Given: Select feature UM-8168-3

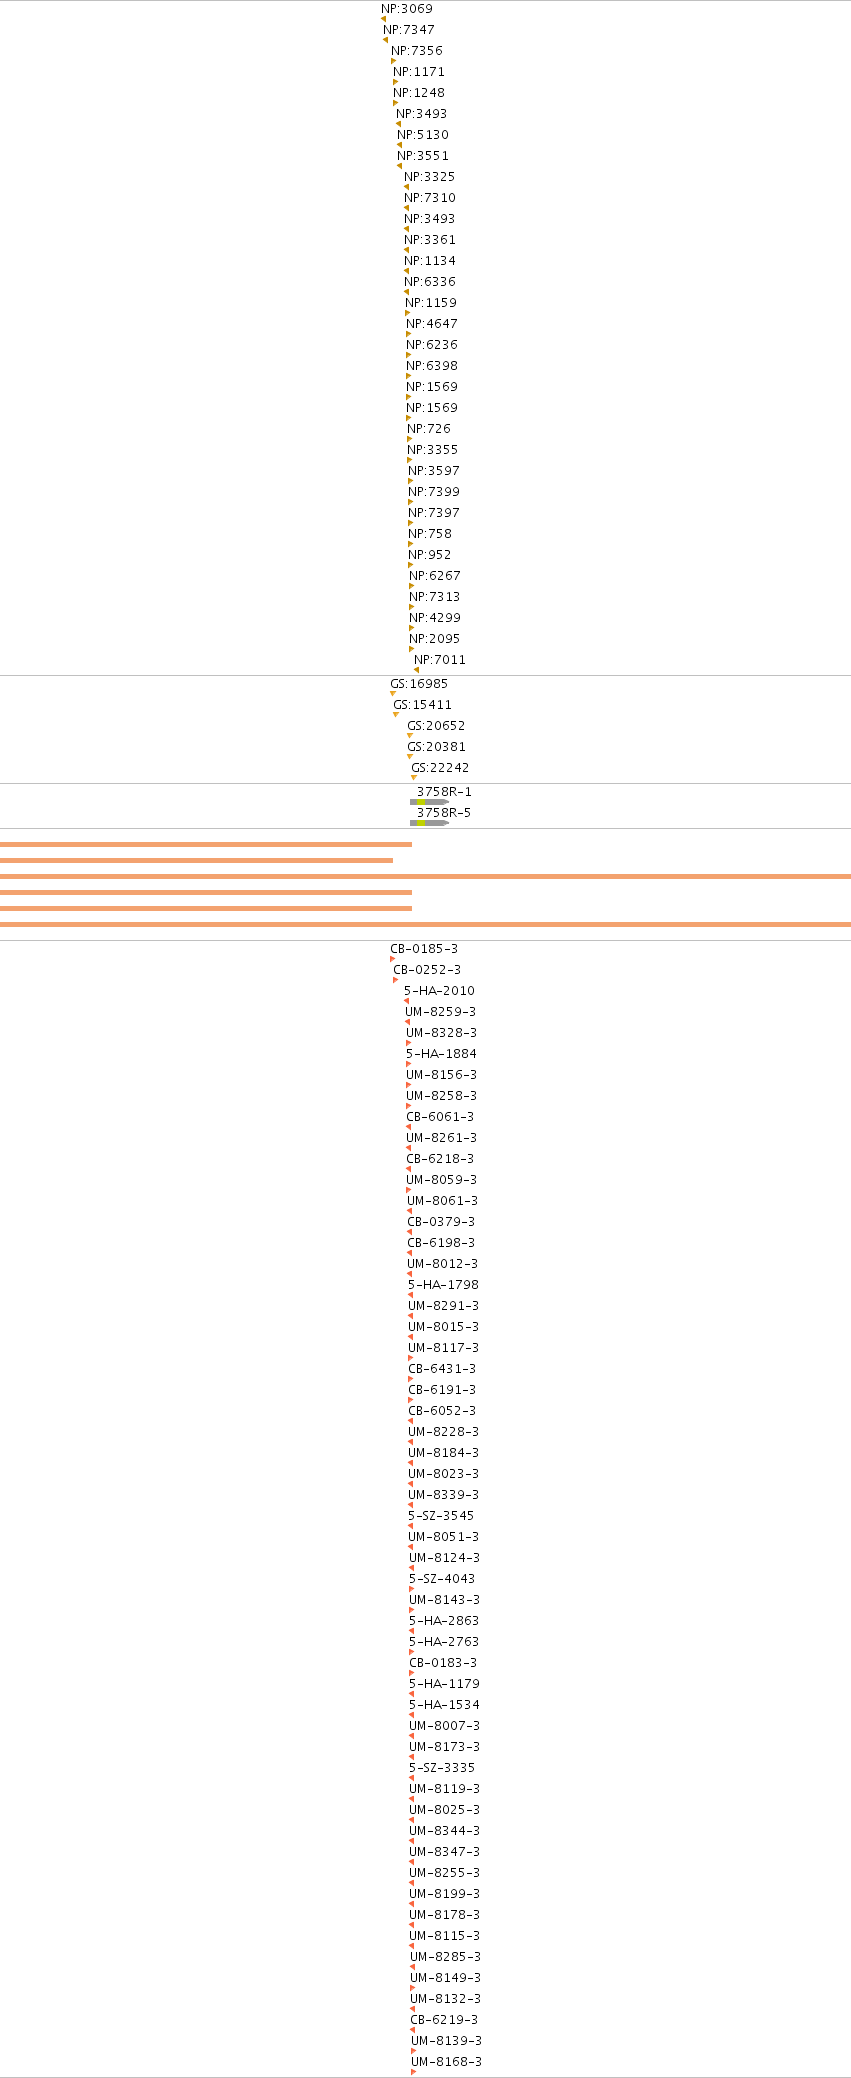Looking at the screenshot, I should (x=446, y=2062).
